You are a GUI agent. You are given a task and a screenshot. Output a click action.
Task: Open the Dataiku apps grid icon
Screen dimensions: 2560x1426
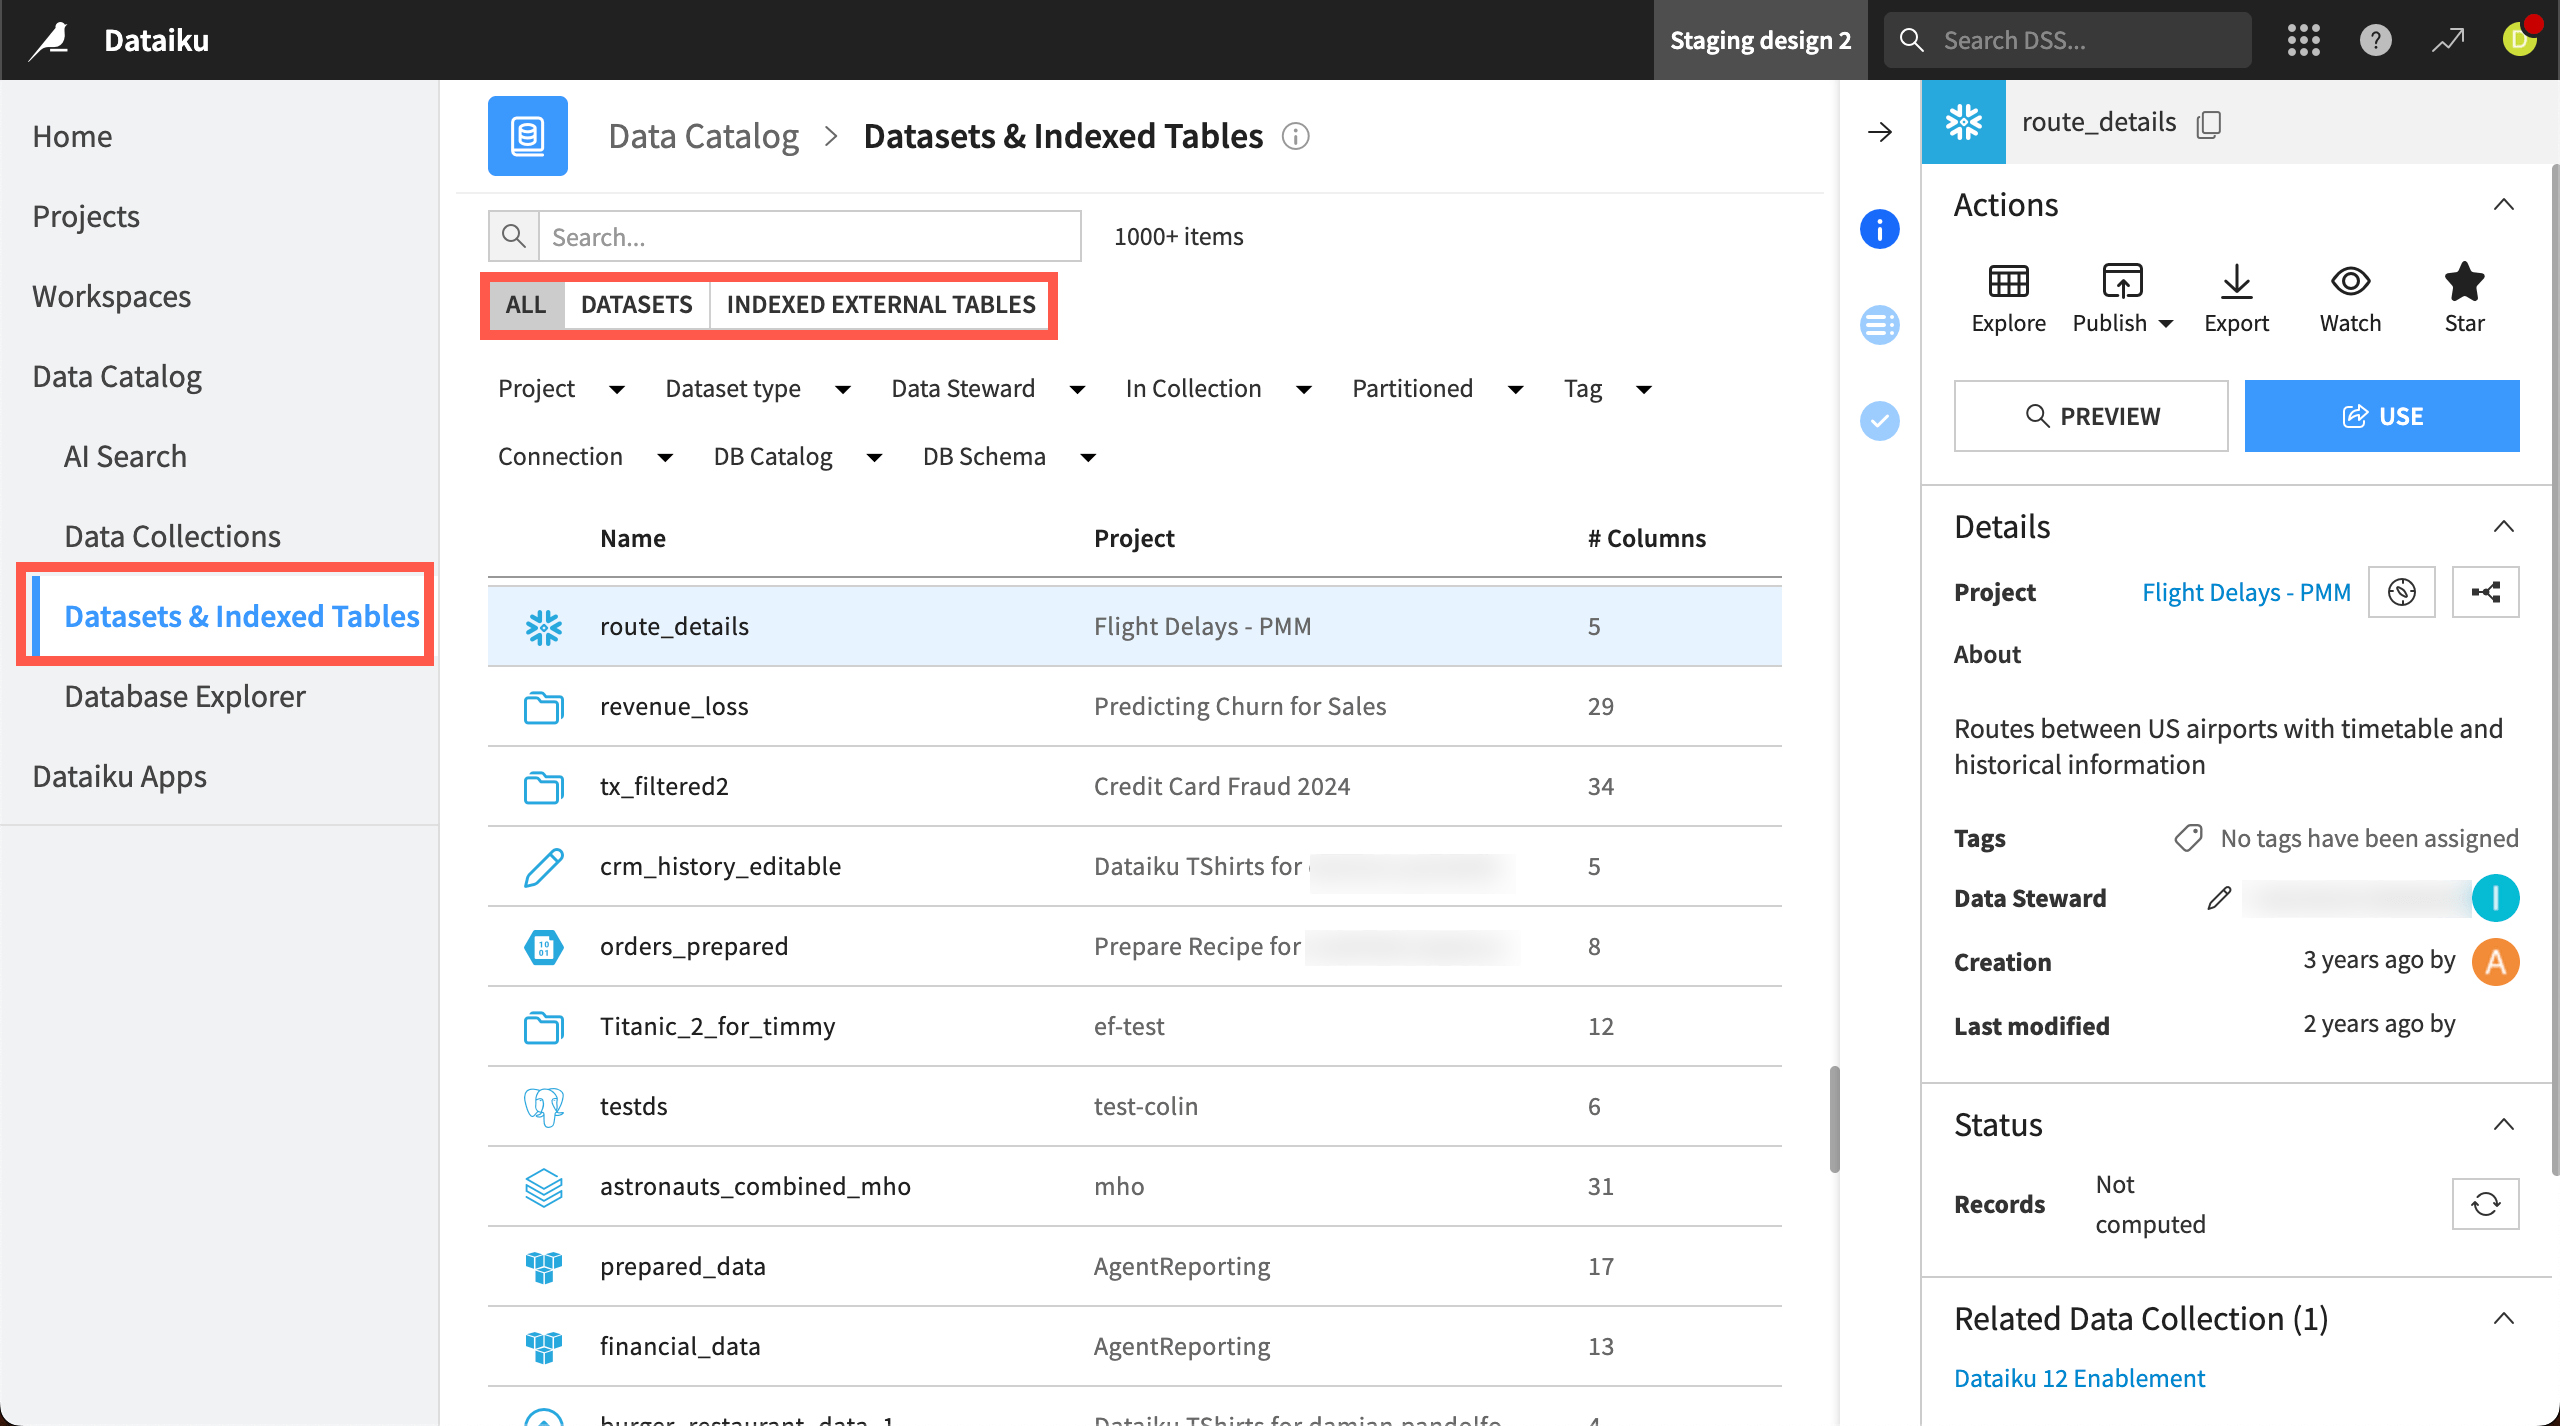point(2304,40)
